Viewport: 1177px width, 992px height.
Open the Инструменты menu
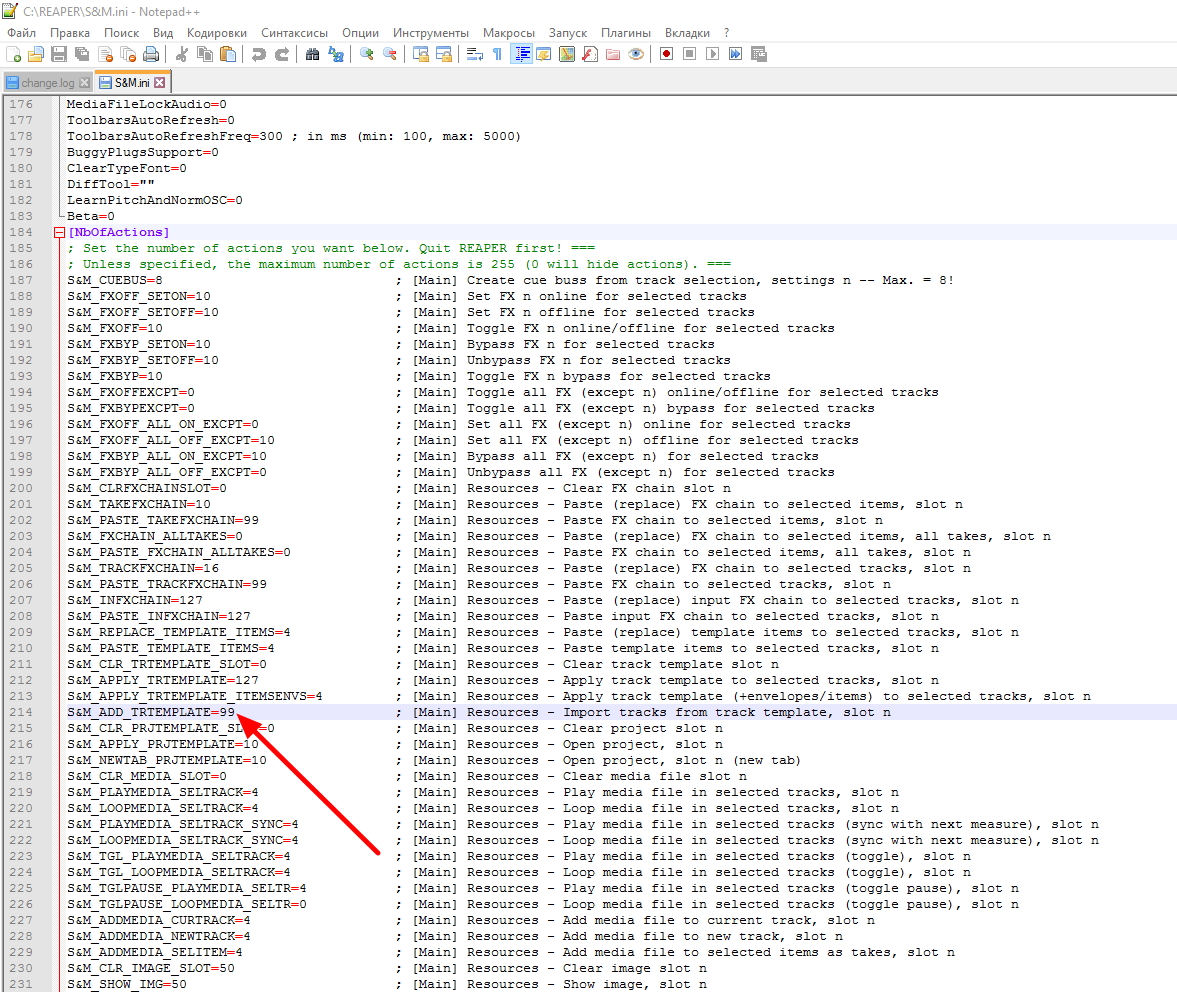click(431, 33)
